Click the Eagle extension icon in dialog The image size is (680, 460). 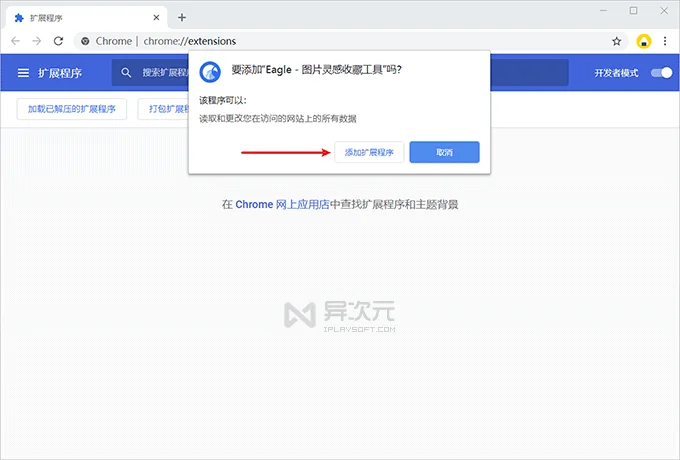(x=210, y=72)
